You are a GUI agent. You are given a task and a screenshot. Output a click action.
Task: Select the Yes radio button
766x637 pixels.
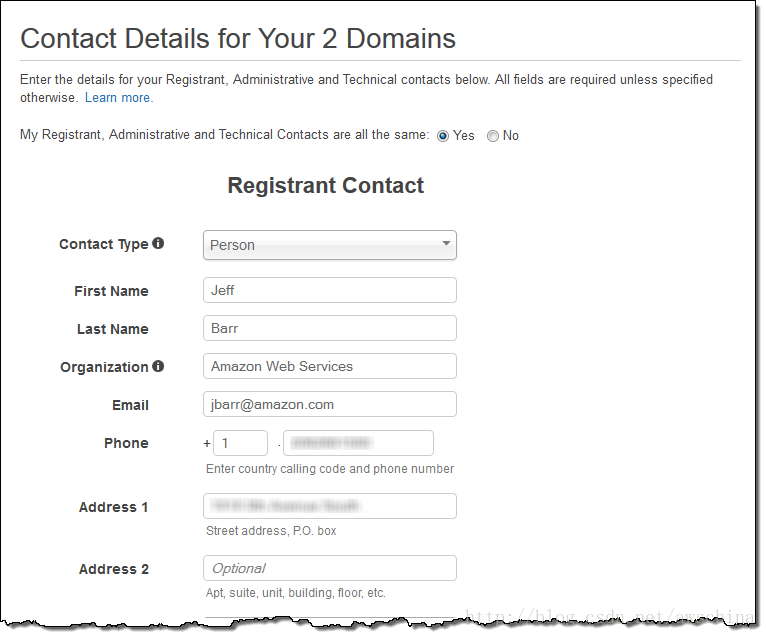pos(443,136)
